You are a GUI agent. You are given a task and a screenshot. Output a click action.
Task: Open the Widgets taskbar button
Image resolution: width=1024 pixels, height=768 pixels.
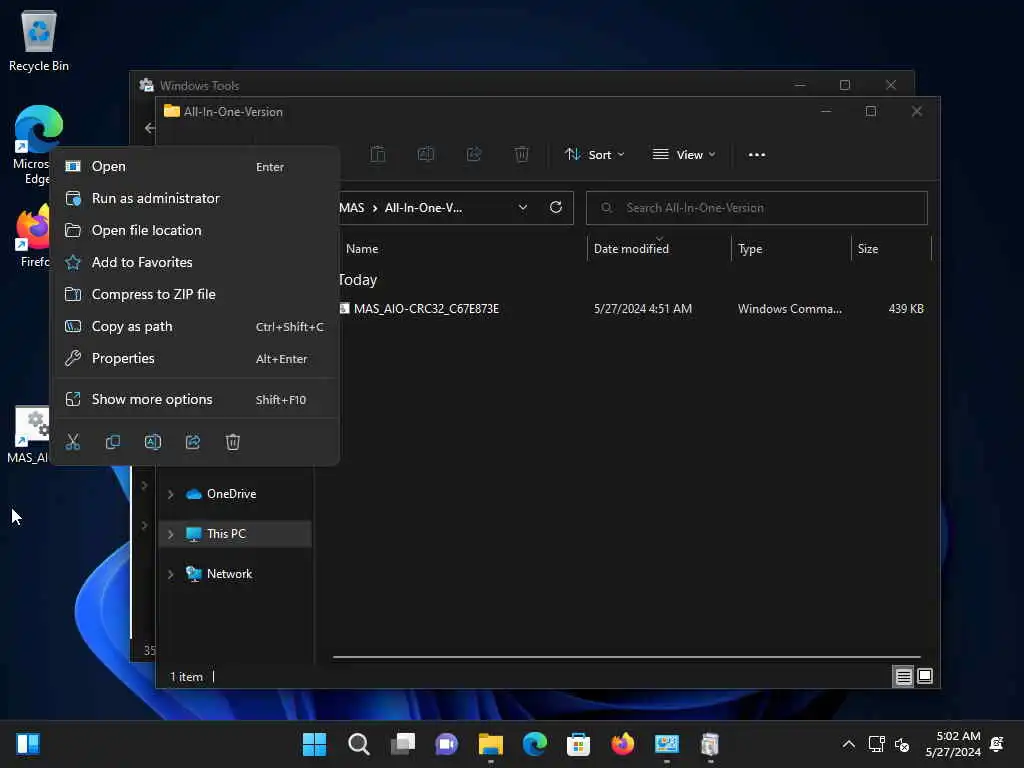click(28, 744)
